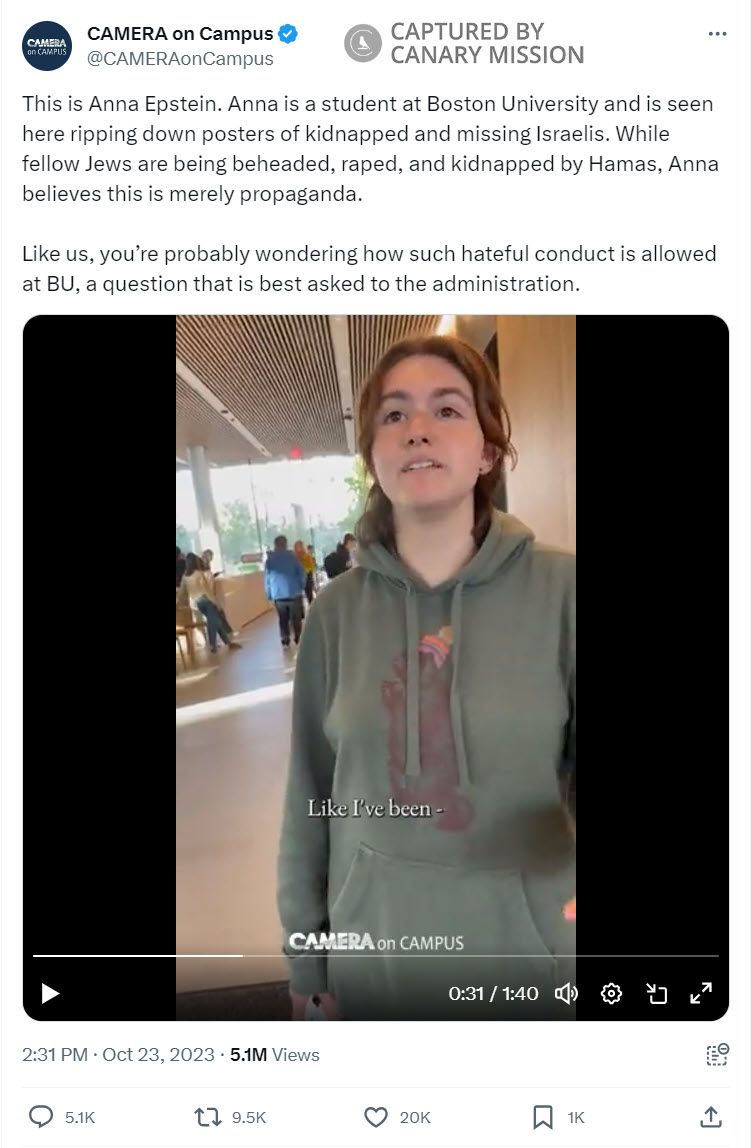Share the post via upload icon
The width and height of the screenshot is (751, 1148).
[710, 1117]
